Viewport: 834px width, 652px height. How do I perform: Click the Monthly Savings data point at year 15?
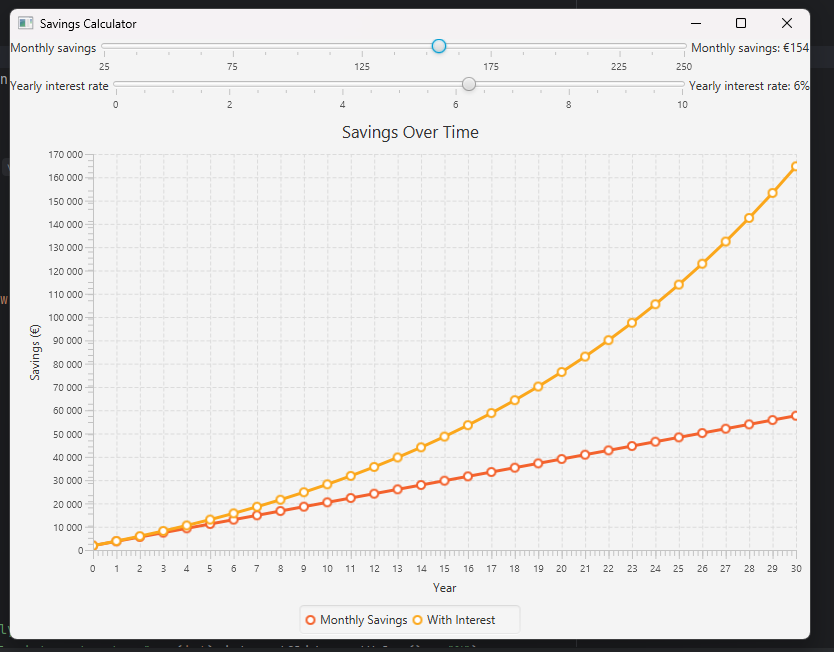pyautogui.click(x=445, y=481)
